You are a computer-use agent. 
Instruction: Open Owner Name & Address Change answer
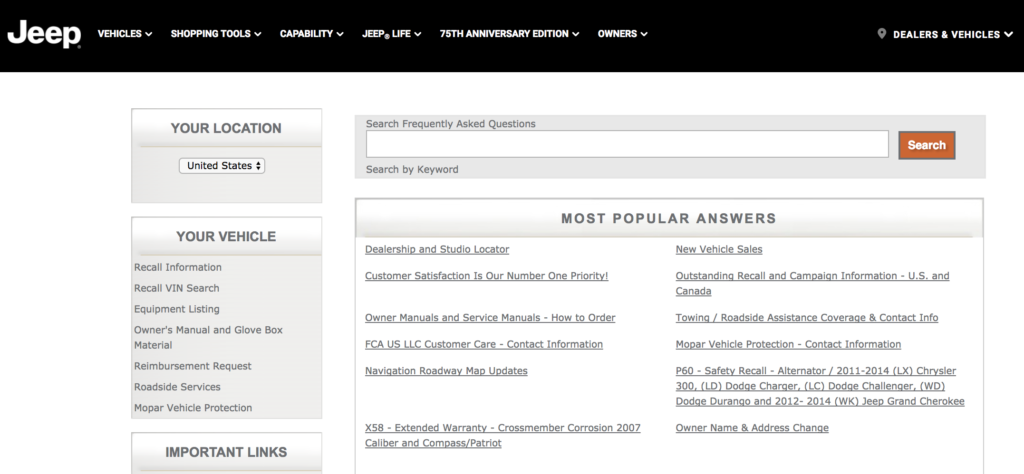752,428
